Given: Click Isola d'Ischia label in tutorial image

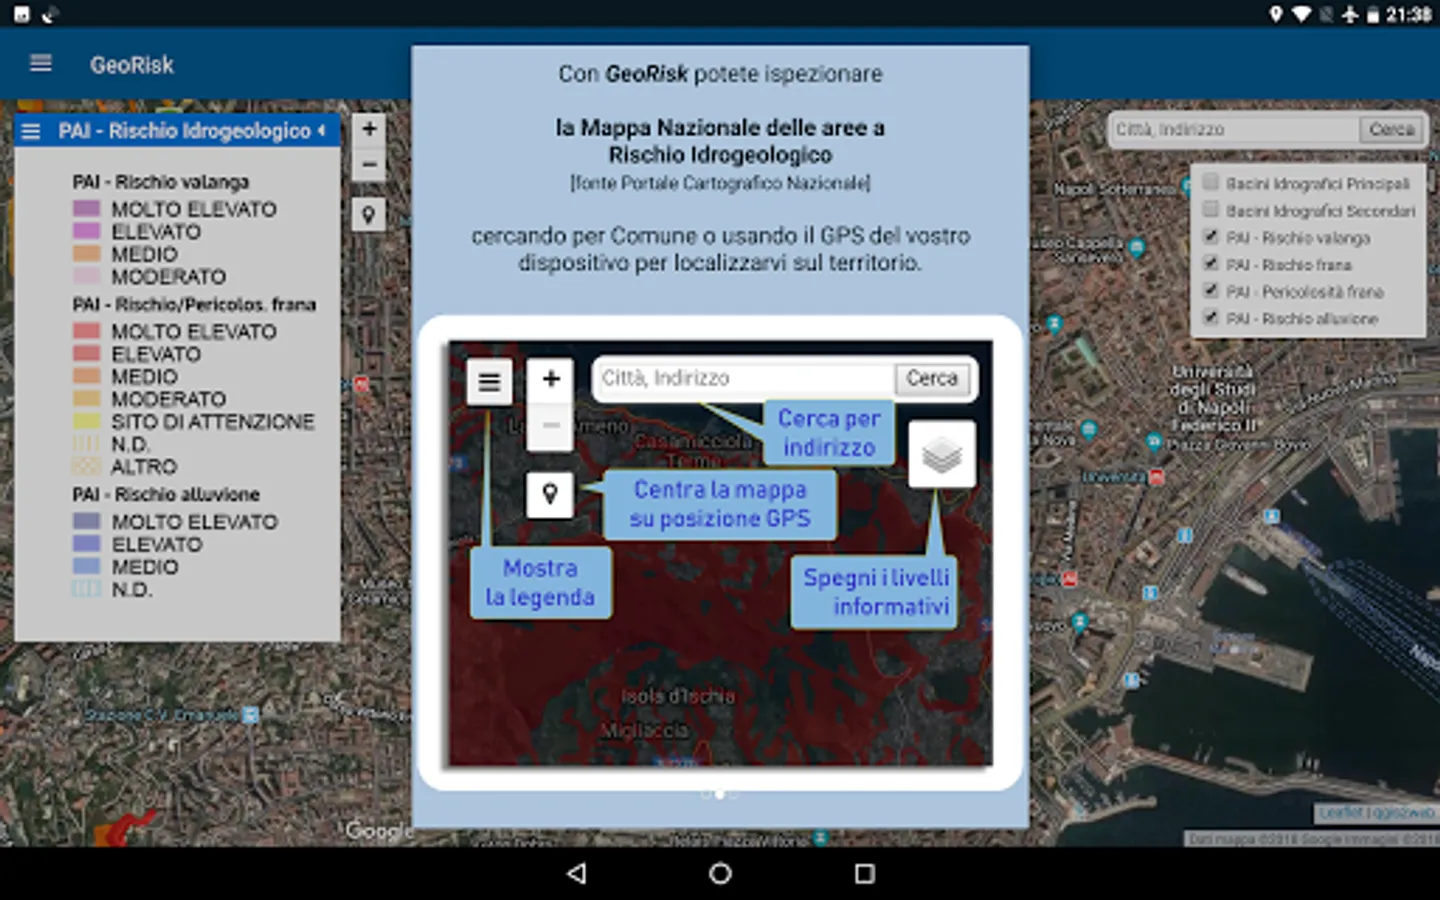Looking at the screenshot, I should pyautogui.click(x=678, y=696).
